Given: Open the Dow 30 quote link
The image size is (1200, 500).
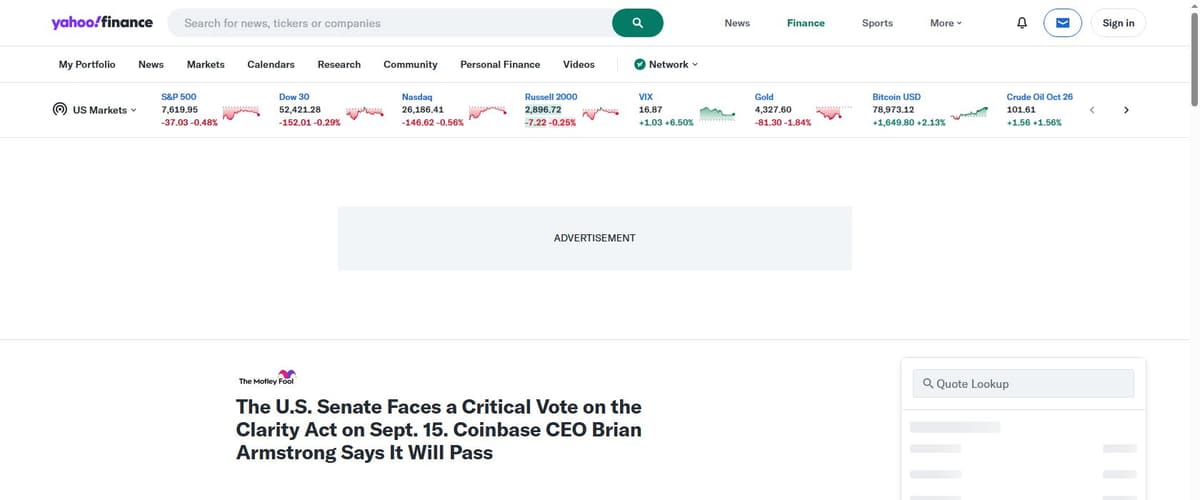Looking at the screenshot, I should pos(294,97).
